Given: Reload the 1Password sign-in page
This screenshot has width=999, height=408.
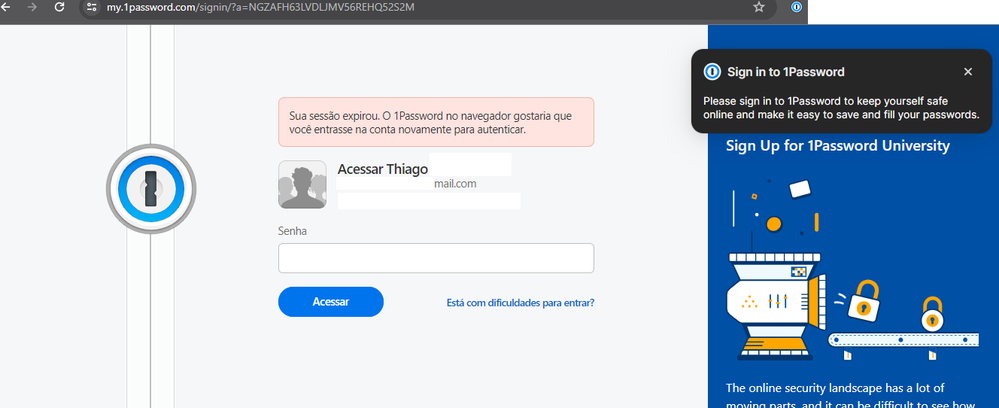Looking at the screenshot, I should (x=59, y=7).
